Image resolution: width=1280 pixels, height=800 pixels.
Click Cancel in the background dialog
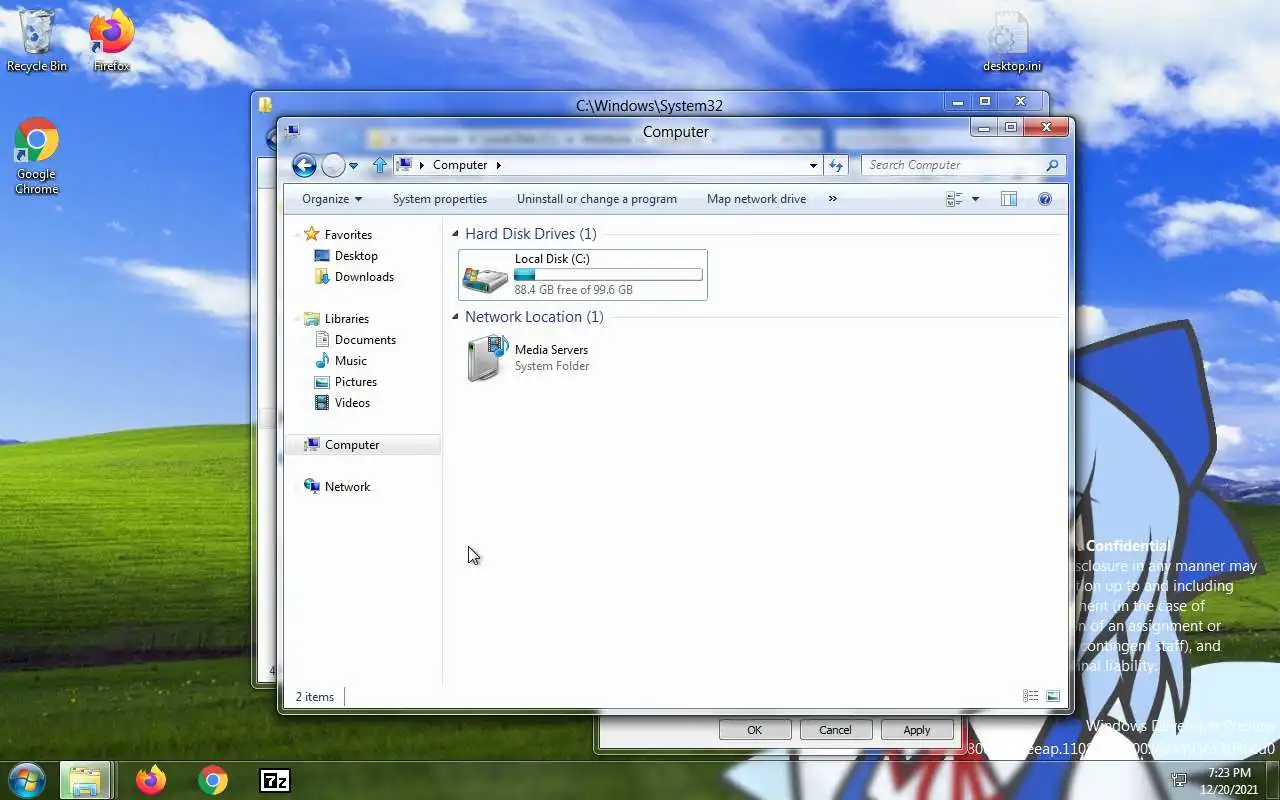coord(835,730)
